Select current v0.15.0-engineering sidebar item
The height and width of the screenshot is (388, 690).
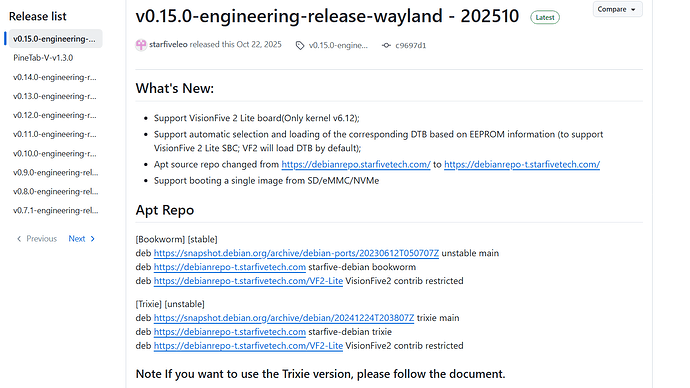[55, 39]
